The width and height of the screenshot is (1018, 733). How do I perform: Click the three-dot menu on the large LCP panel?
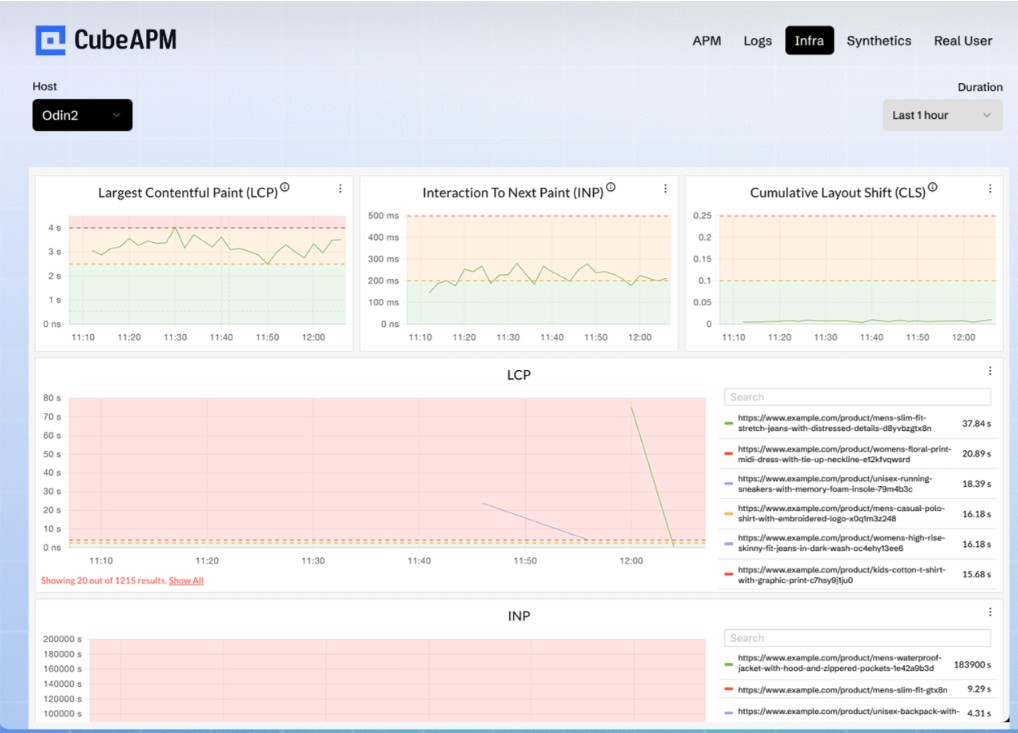click(x=992, y=370)
